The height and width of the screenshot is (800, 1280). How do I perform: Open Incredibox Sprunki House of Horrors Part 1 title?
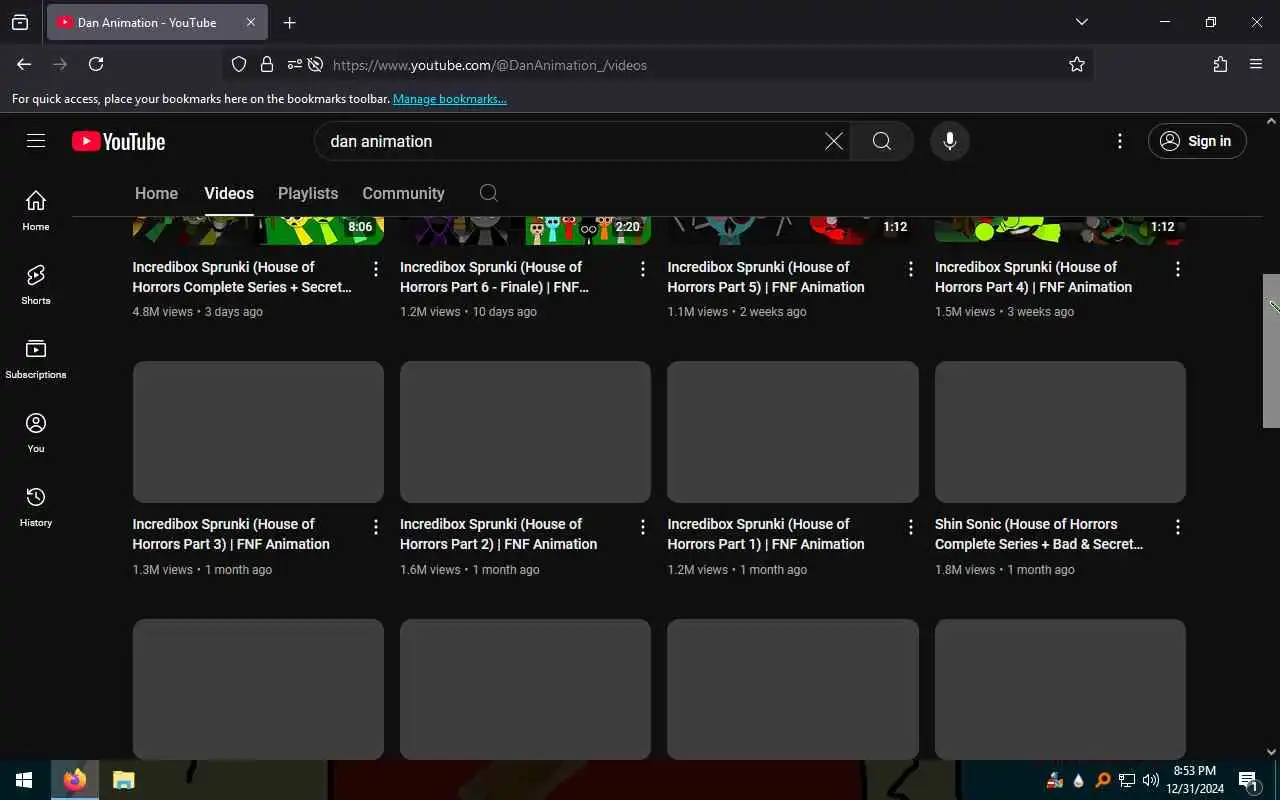pyautogui.click(x=766, y=534)
